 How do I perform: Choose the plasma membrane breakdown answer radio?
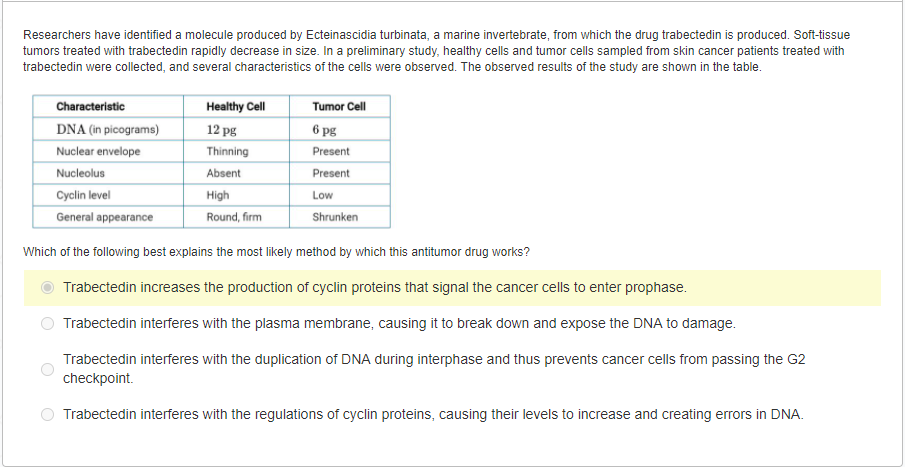(x=48, y=324)
